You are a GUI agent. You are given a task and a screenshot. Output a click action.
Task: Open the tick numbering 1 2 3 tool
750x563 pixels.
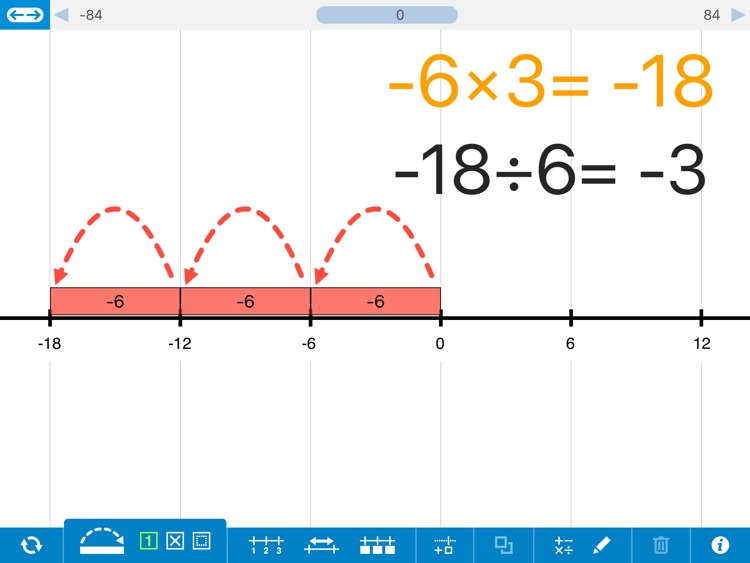pyautogui.click(x=266, y=545)
